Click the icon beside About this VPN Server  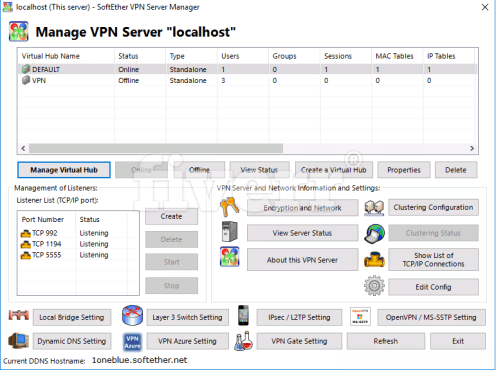[230, 257]
